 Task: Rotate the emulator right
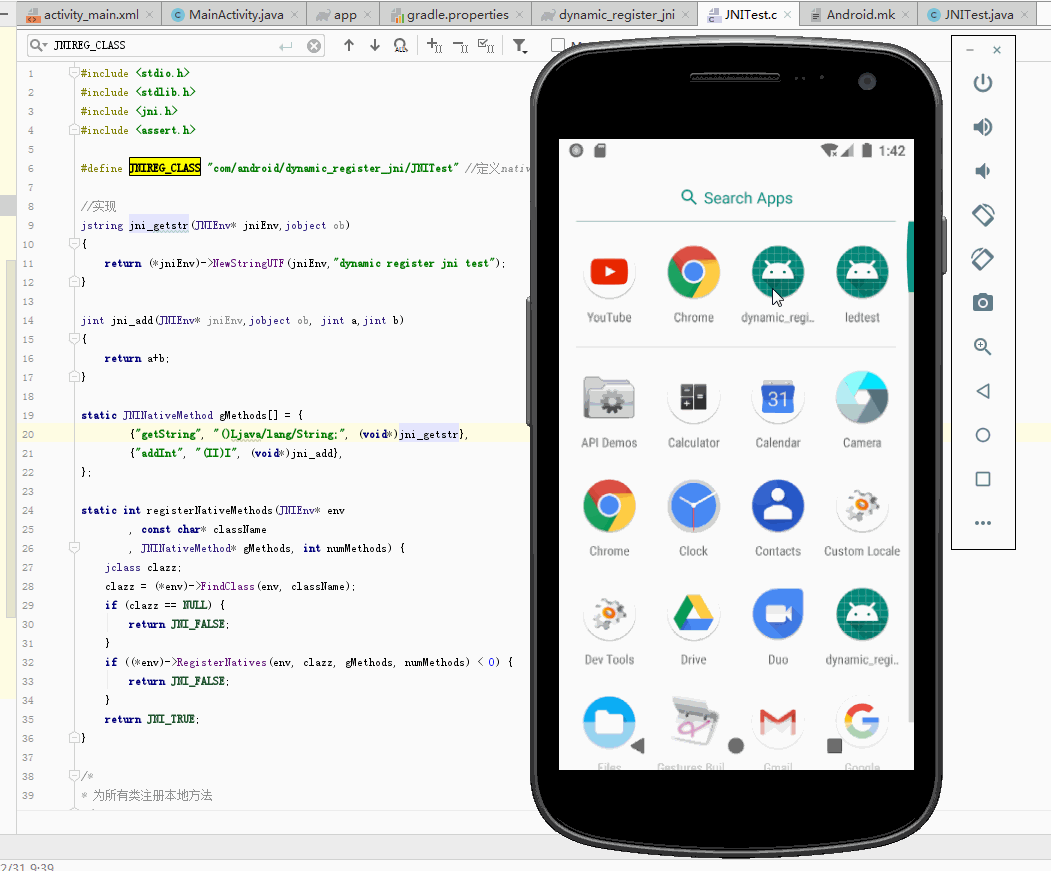click(x=983, y=259)
